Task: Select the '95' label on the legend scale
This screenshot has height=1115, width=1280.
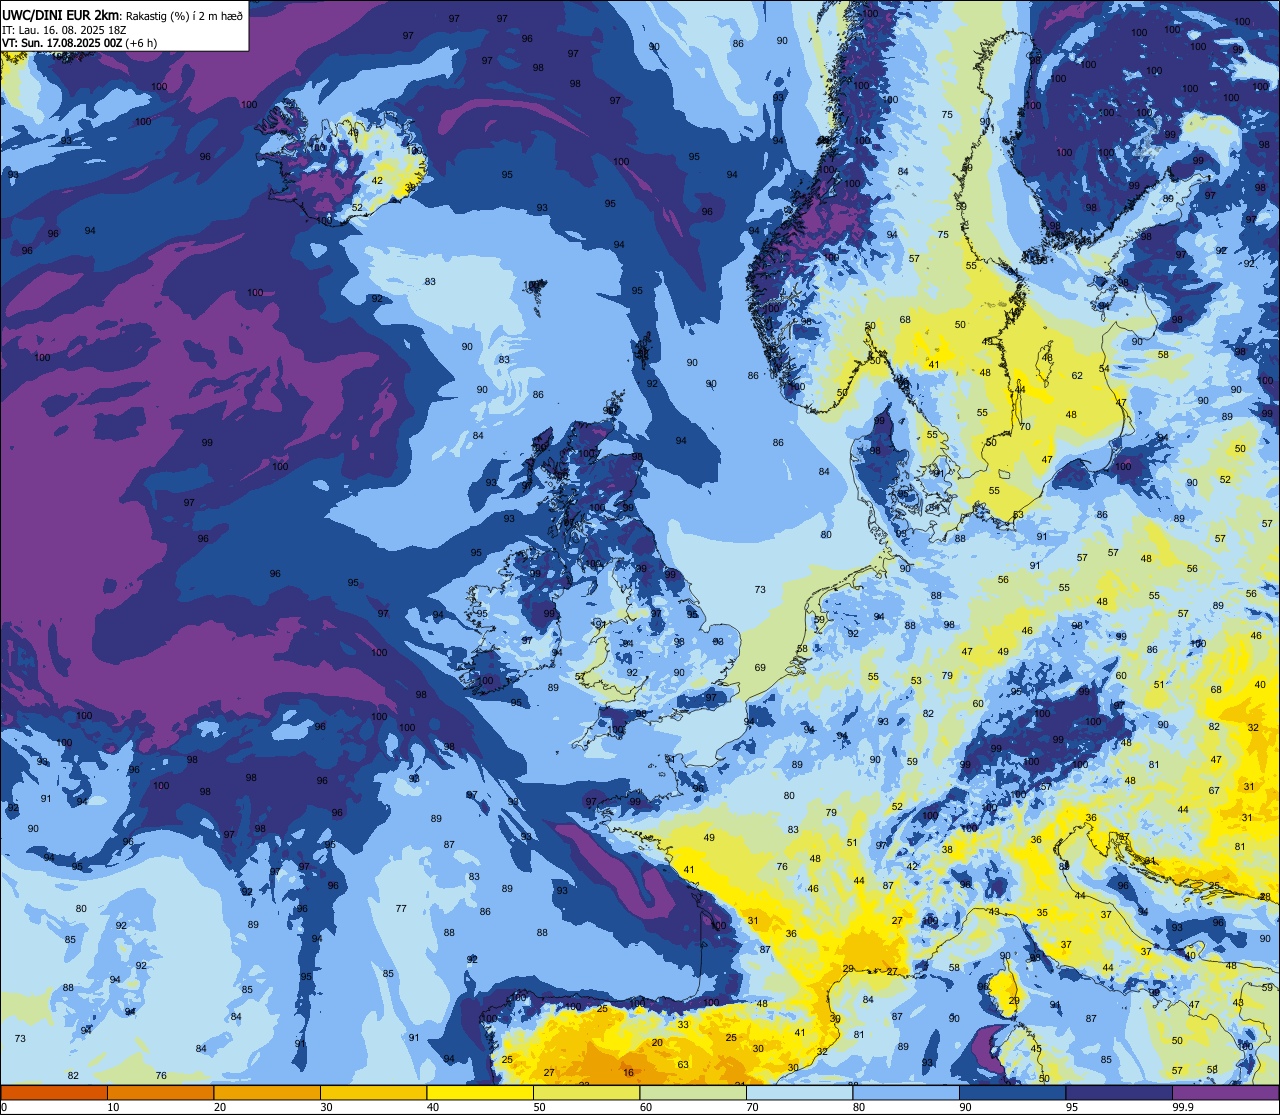Action: click(x=1072, y=1107)
